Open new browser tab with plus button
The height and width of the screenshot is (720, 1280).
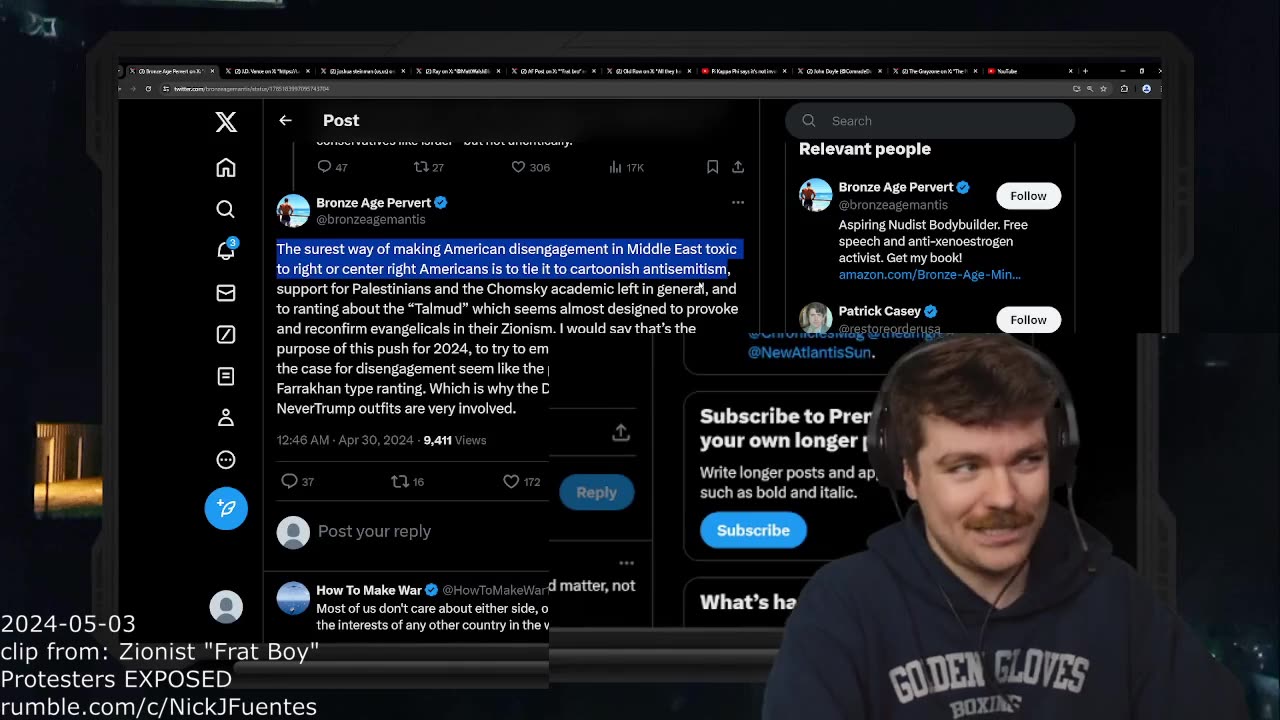click(x=1085, y=71)
